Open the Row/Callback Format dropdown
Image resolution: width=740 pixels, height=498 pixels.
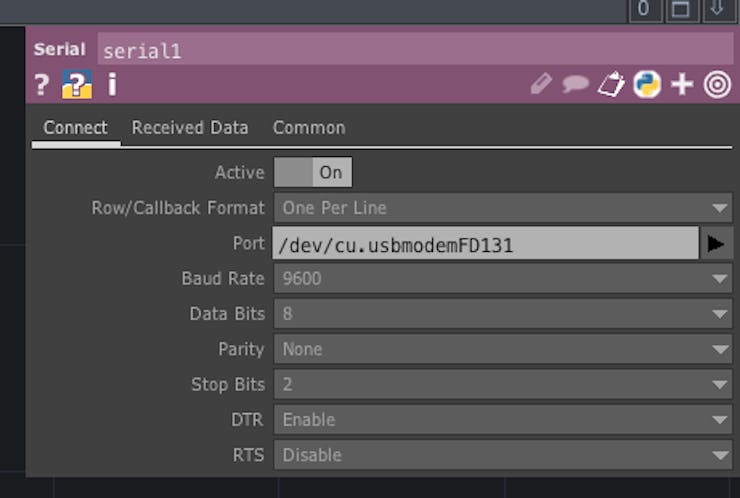(503, 208)
